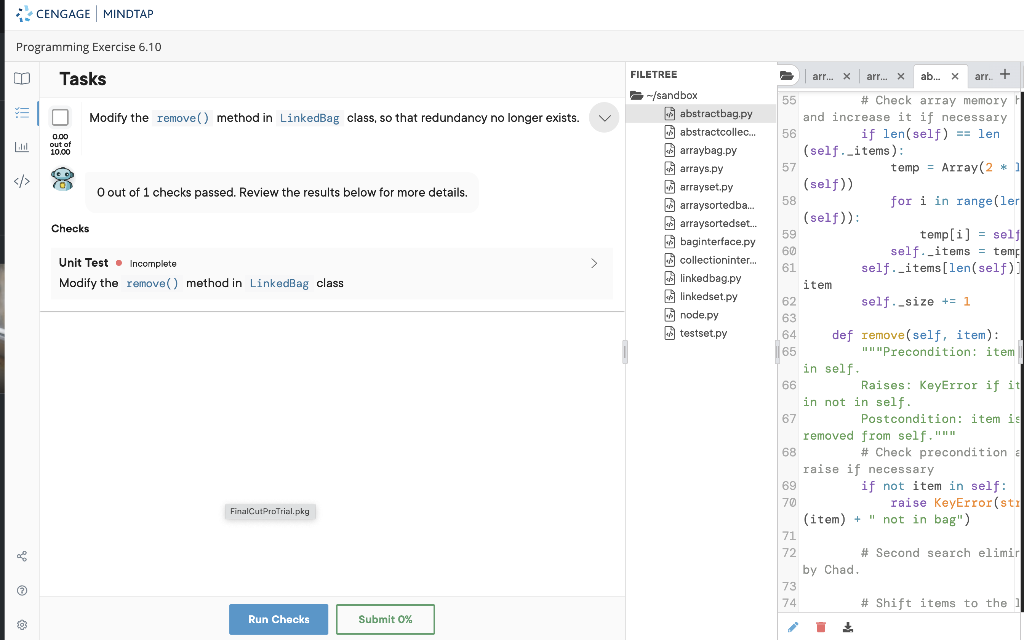
Task: Open the help question-mark icon
Action: coord(21,590)
